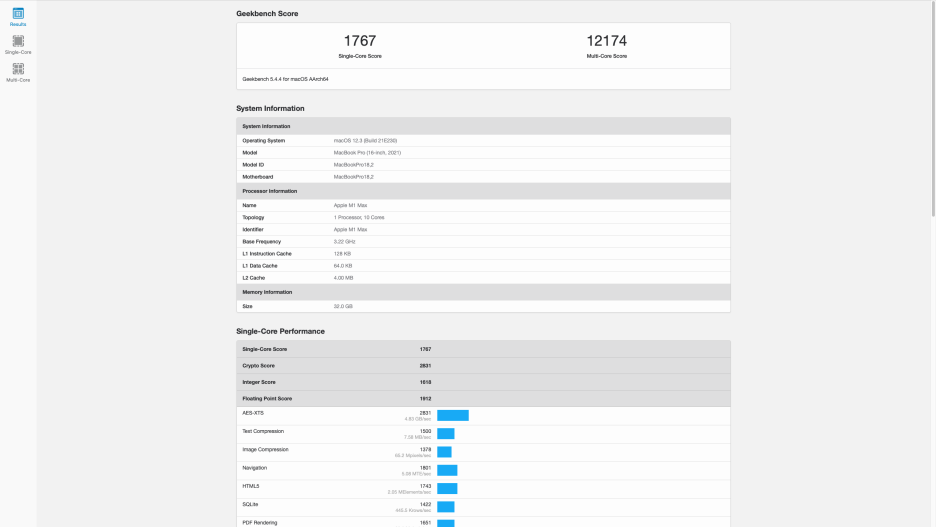This screenshot has width=936, height=527.
Task: Select the Model value MacBook Pro (16-inch, 2021)
Action: (367, 153)
